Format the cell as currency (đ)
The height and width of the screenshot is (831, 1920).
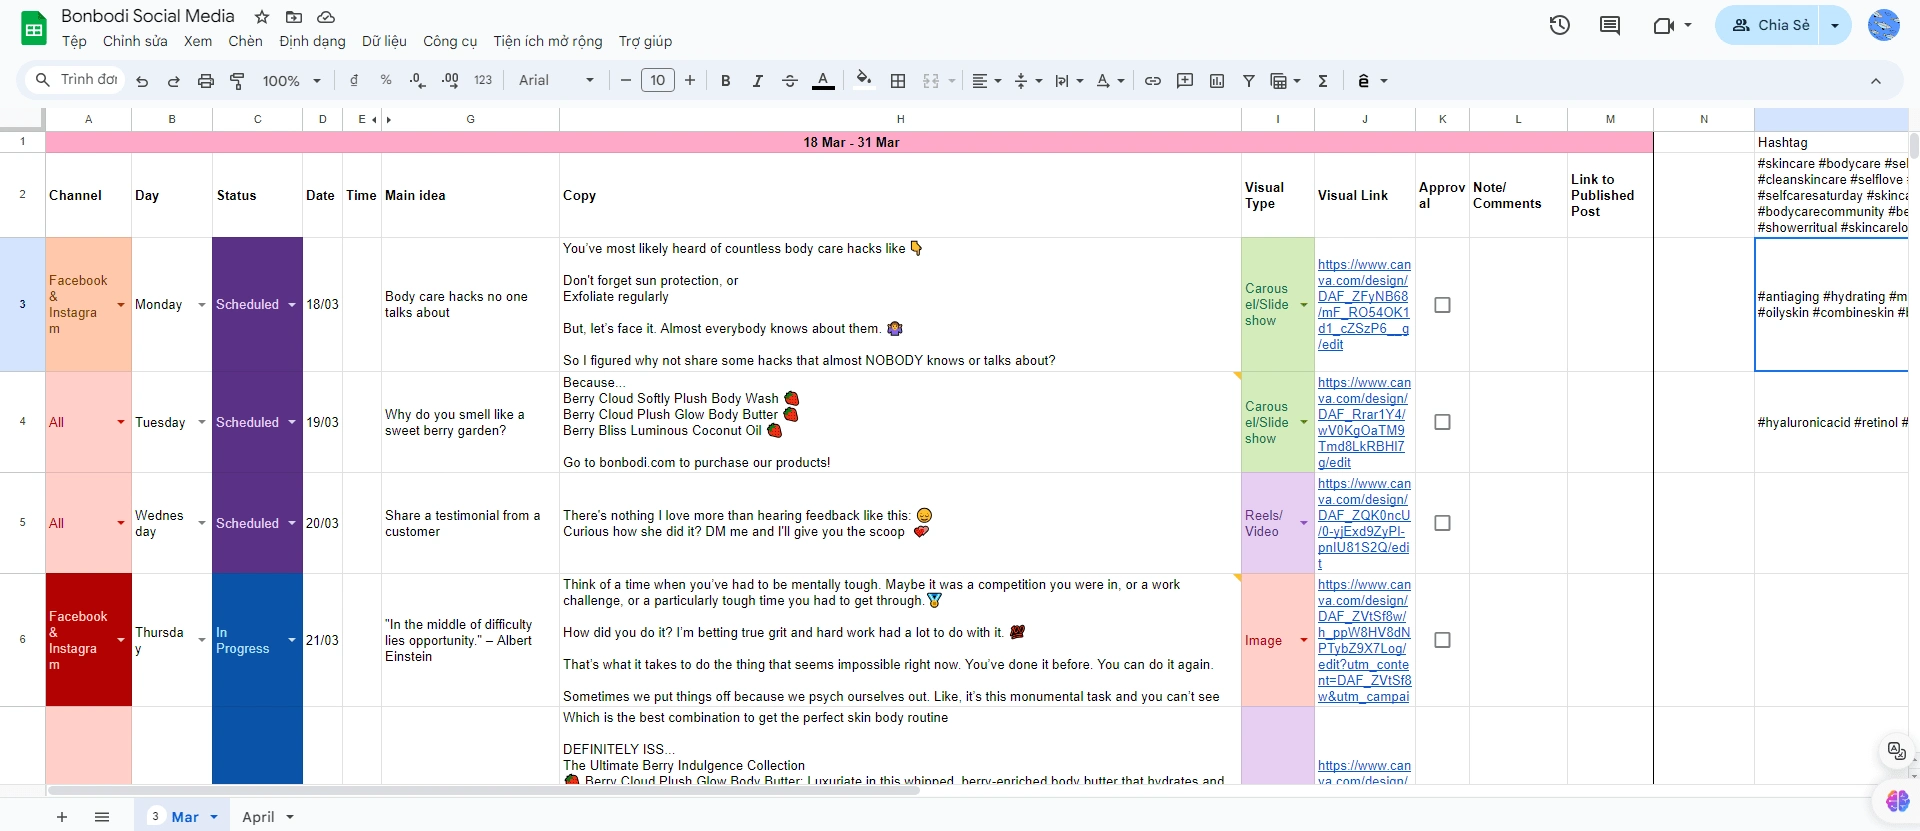coord(354,80)
